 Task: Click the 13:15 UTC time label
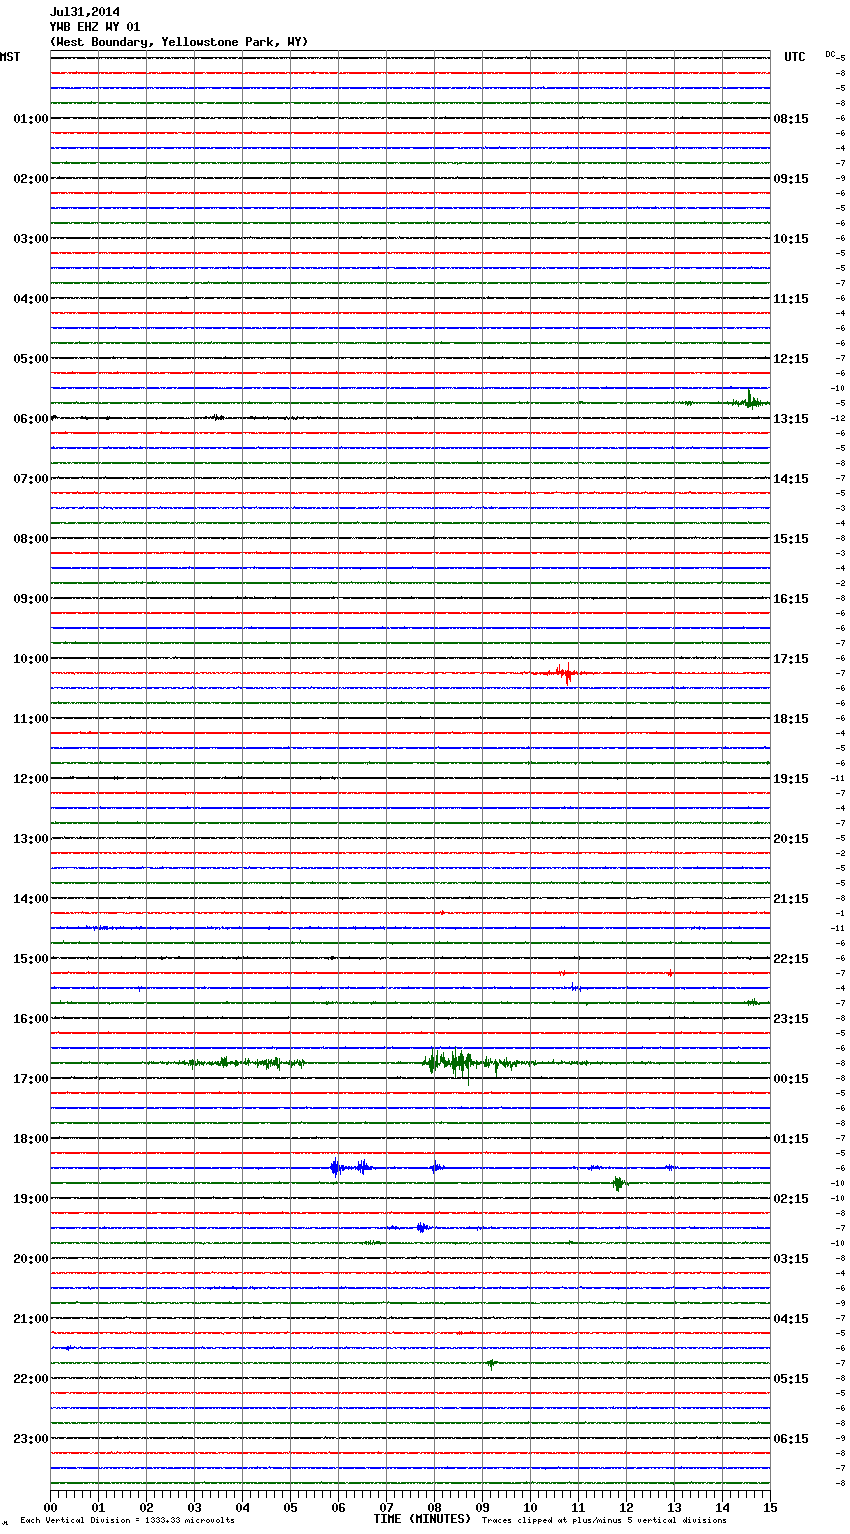coord(791,419)
